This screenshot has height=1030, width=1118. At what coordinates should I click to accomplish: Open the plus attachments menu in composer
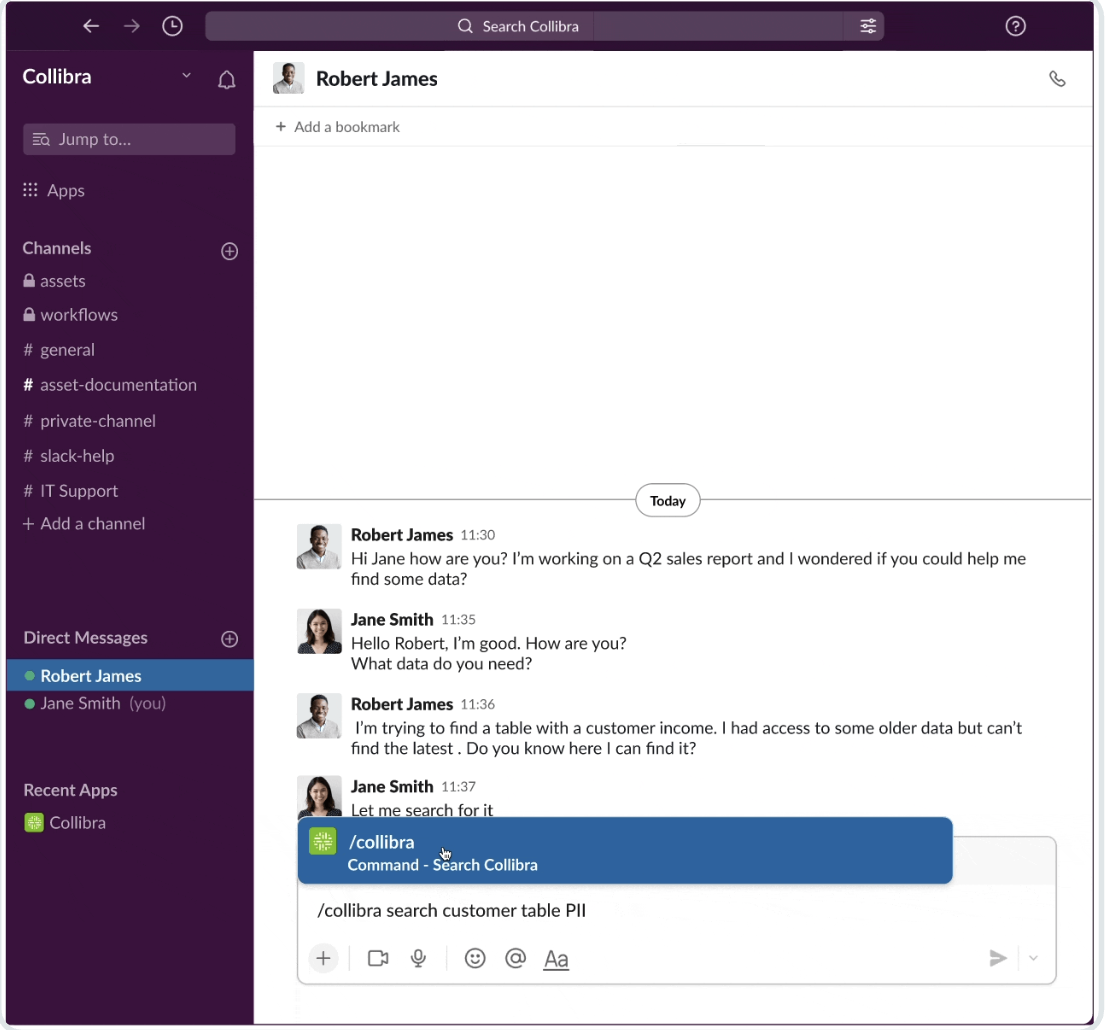323,959
